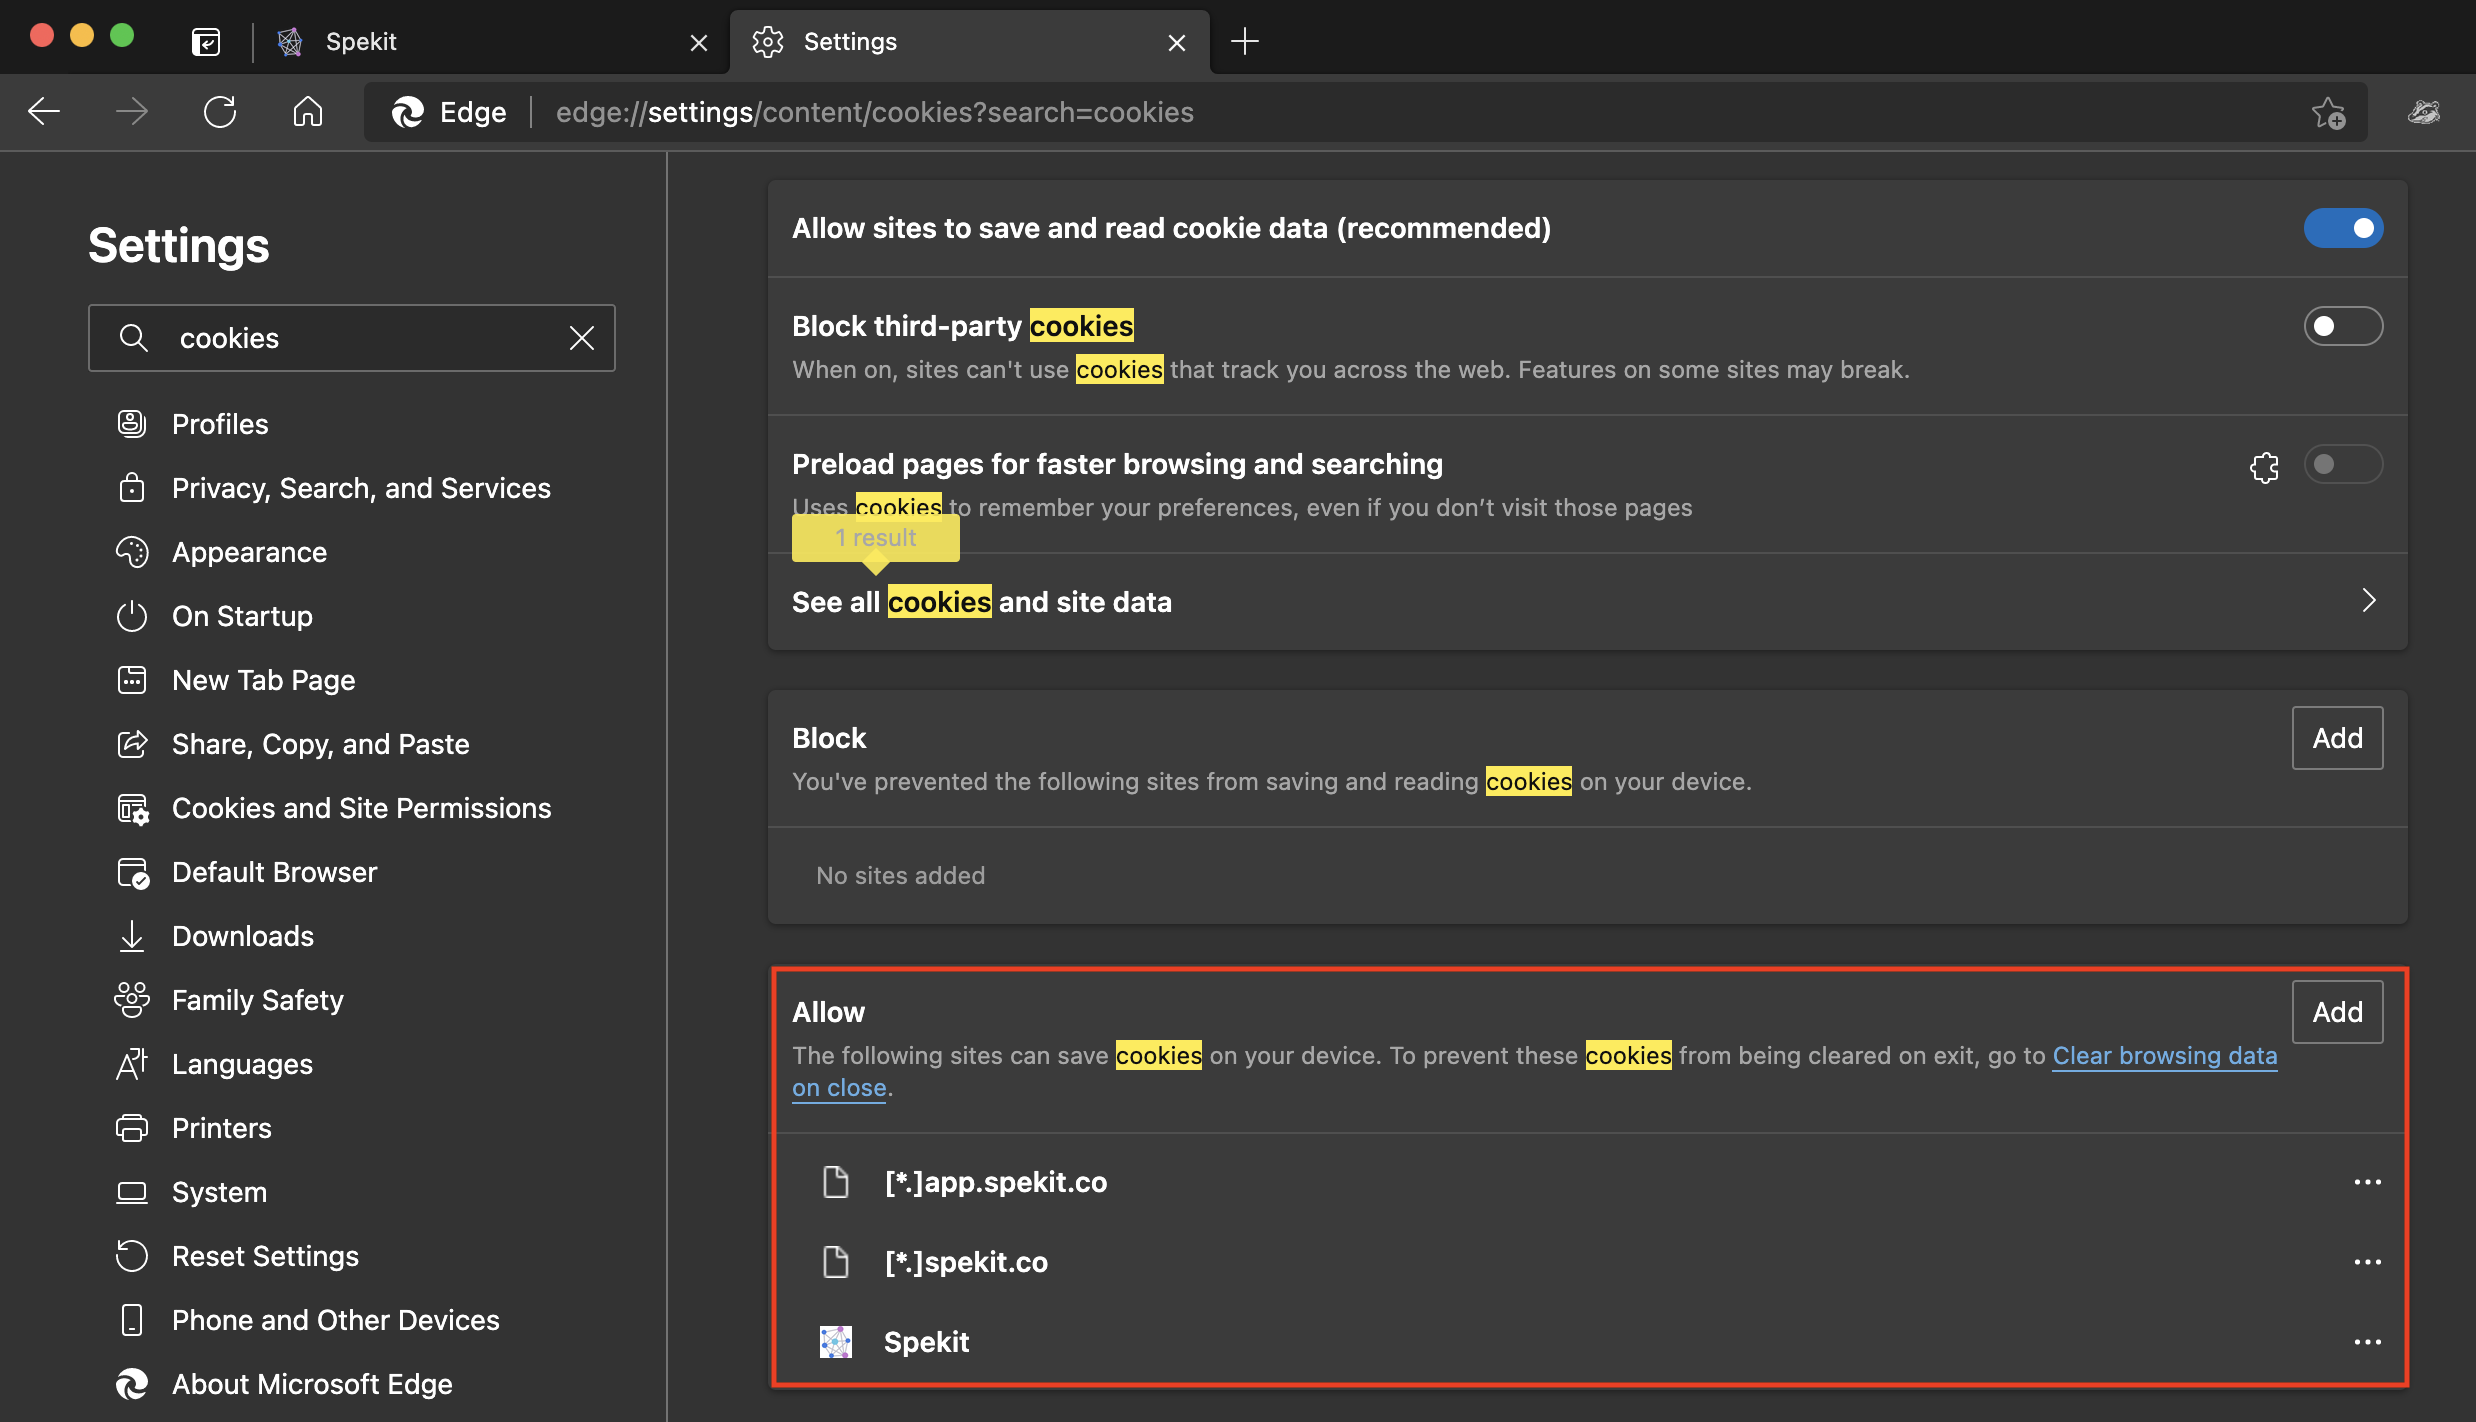Enable Block third-party cookies switch
The width and height of the screenshot is (2476, 1422).
pos(2343,326)
